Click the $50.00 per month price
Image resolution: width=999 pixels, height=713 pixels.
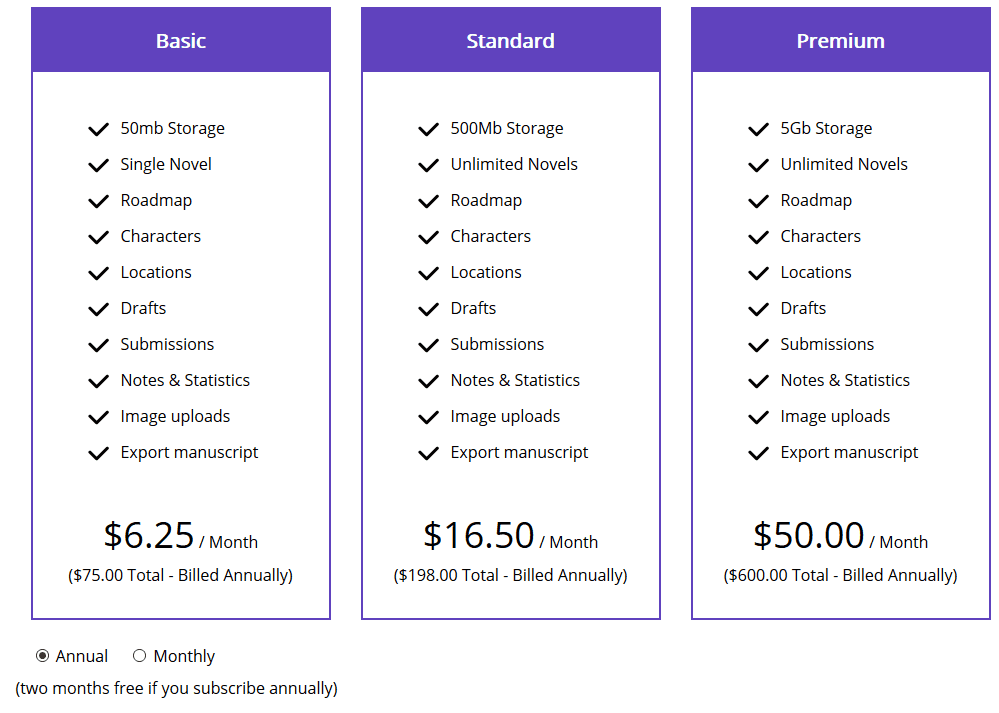click(x=809, y=535)
